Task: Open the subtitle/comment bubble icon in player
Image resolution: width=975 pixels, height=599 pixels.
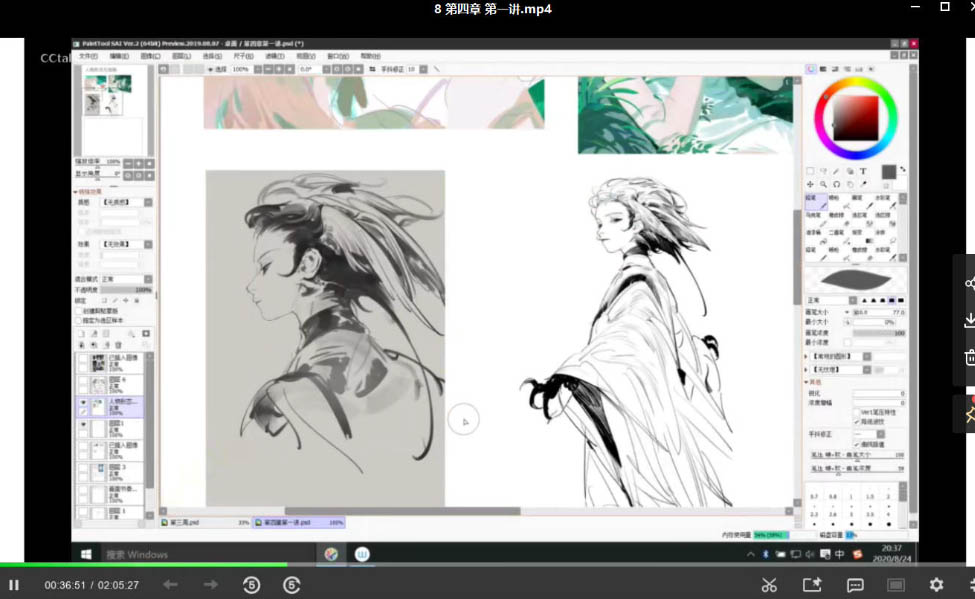Action: click(855, 585)
